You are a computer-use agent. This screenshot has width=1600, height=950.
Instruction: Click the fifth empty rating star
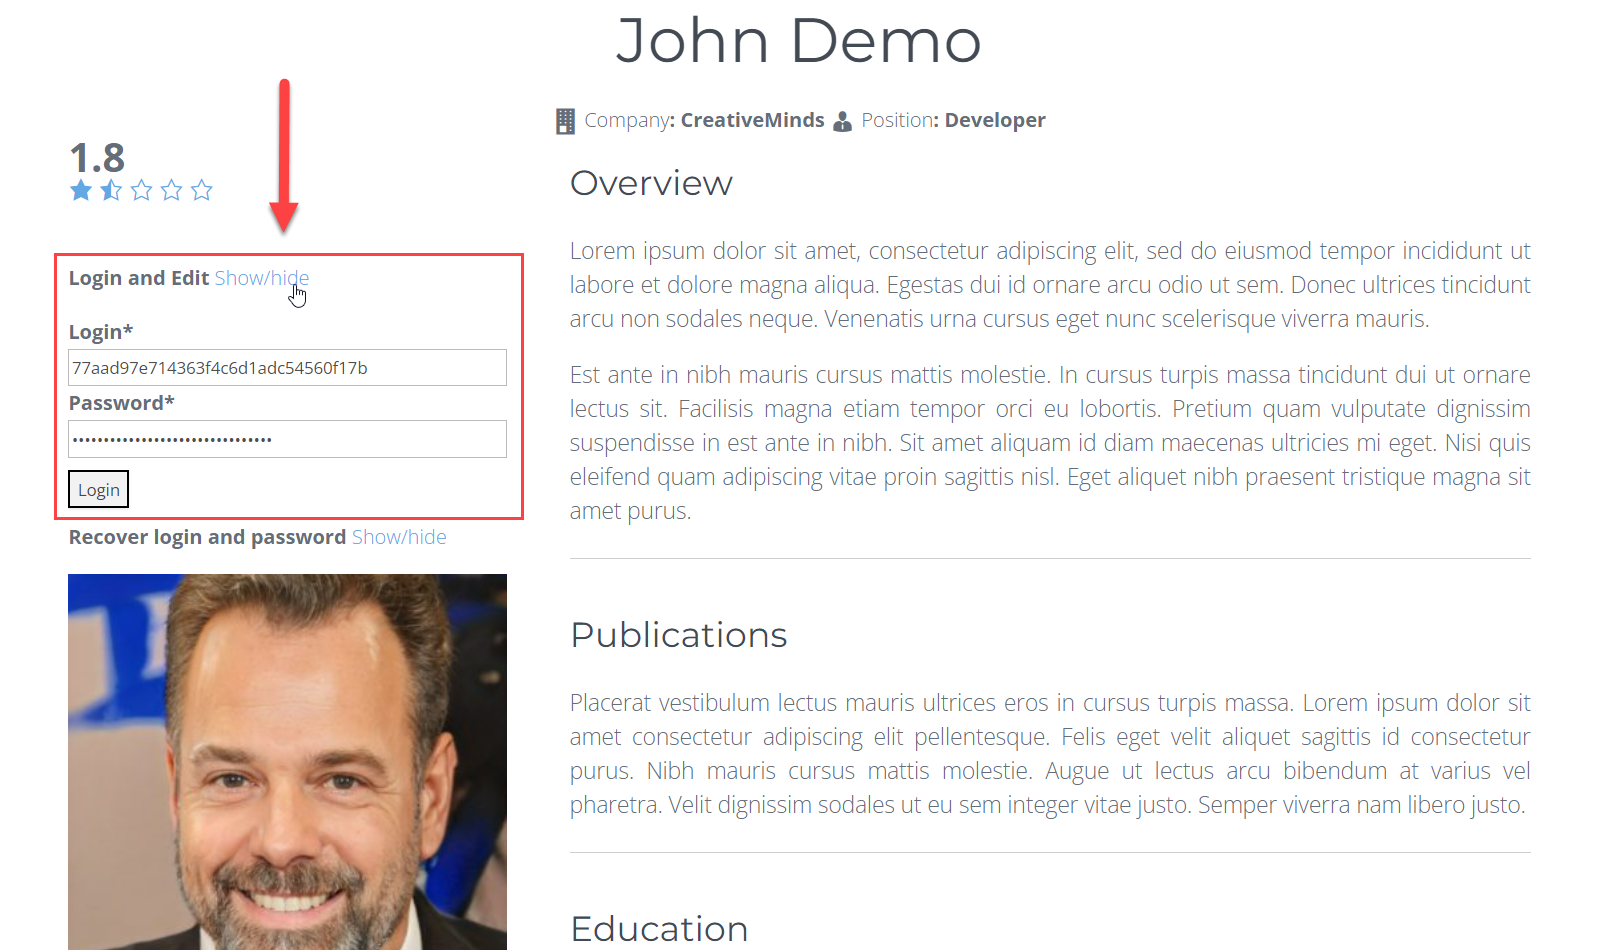[201, 190]
